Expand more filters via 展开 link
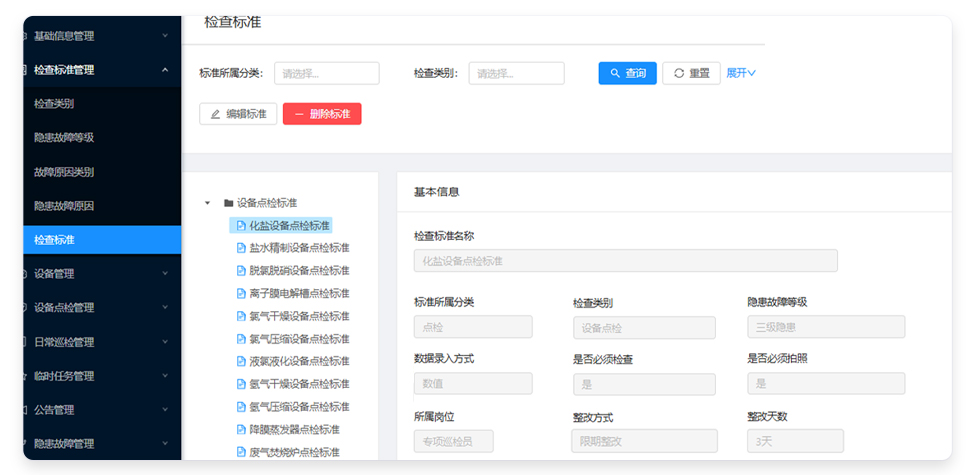 741,73
